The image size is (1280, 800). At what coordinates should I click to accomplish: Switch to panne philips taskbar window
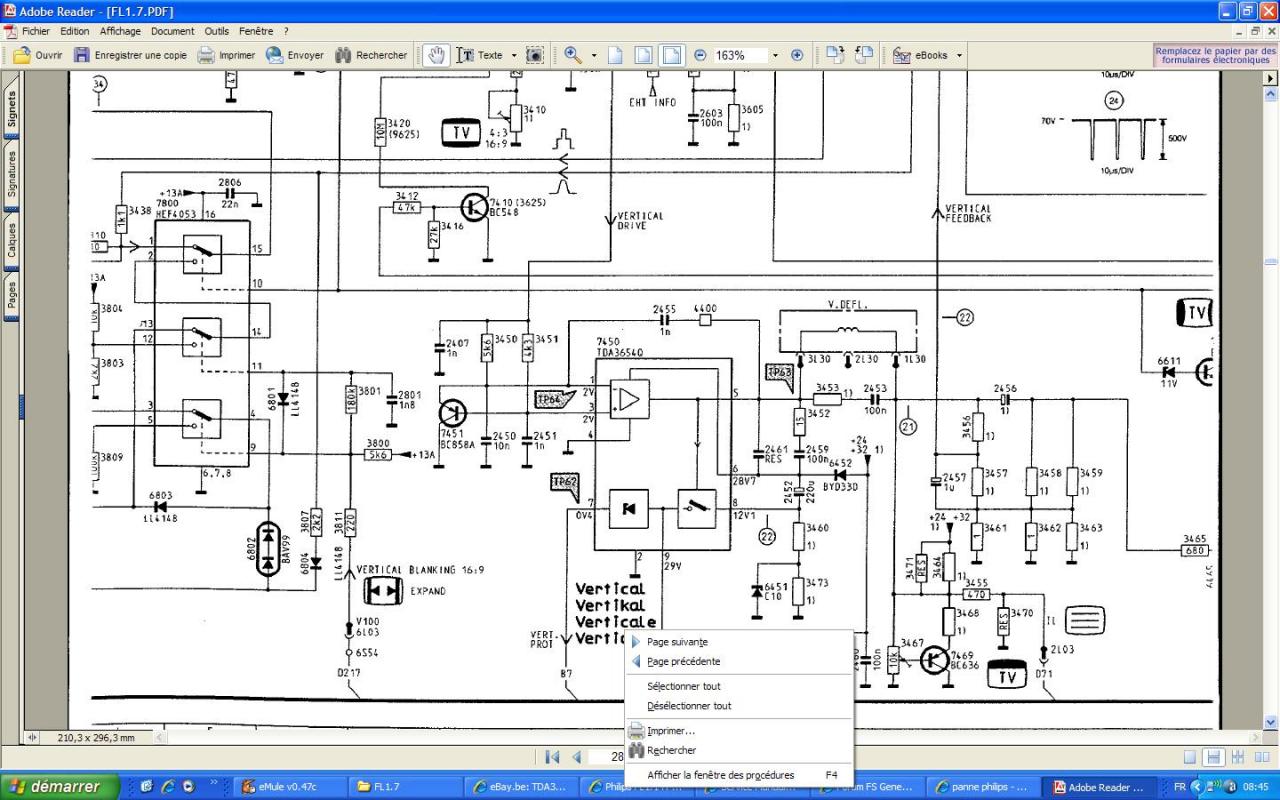pyautogui.click(x=983, y=787)
